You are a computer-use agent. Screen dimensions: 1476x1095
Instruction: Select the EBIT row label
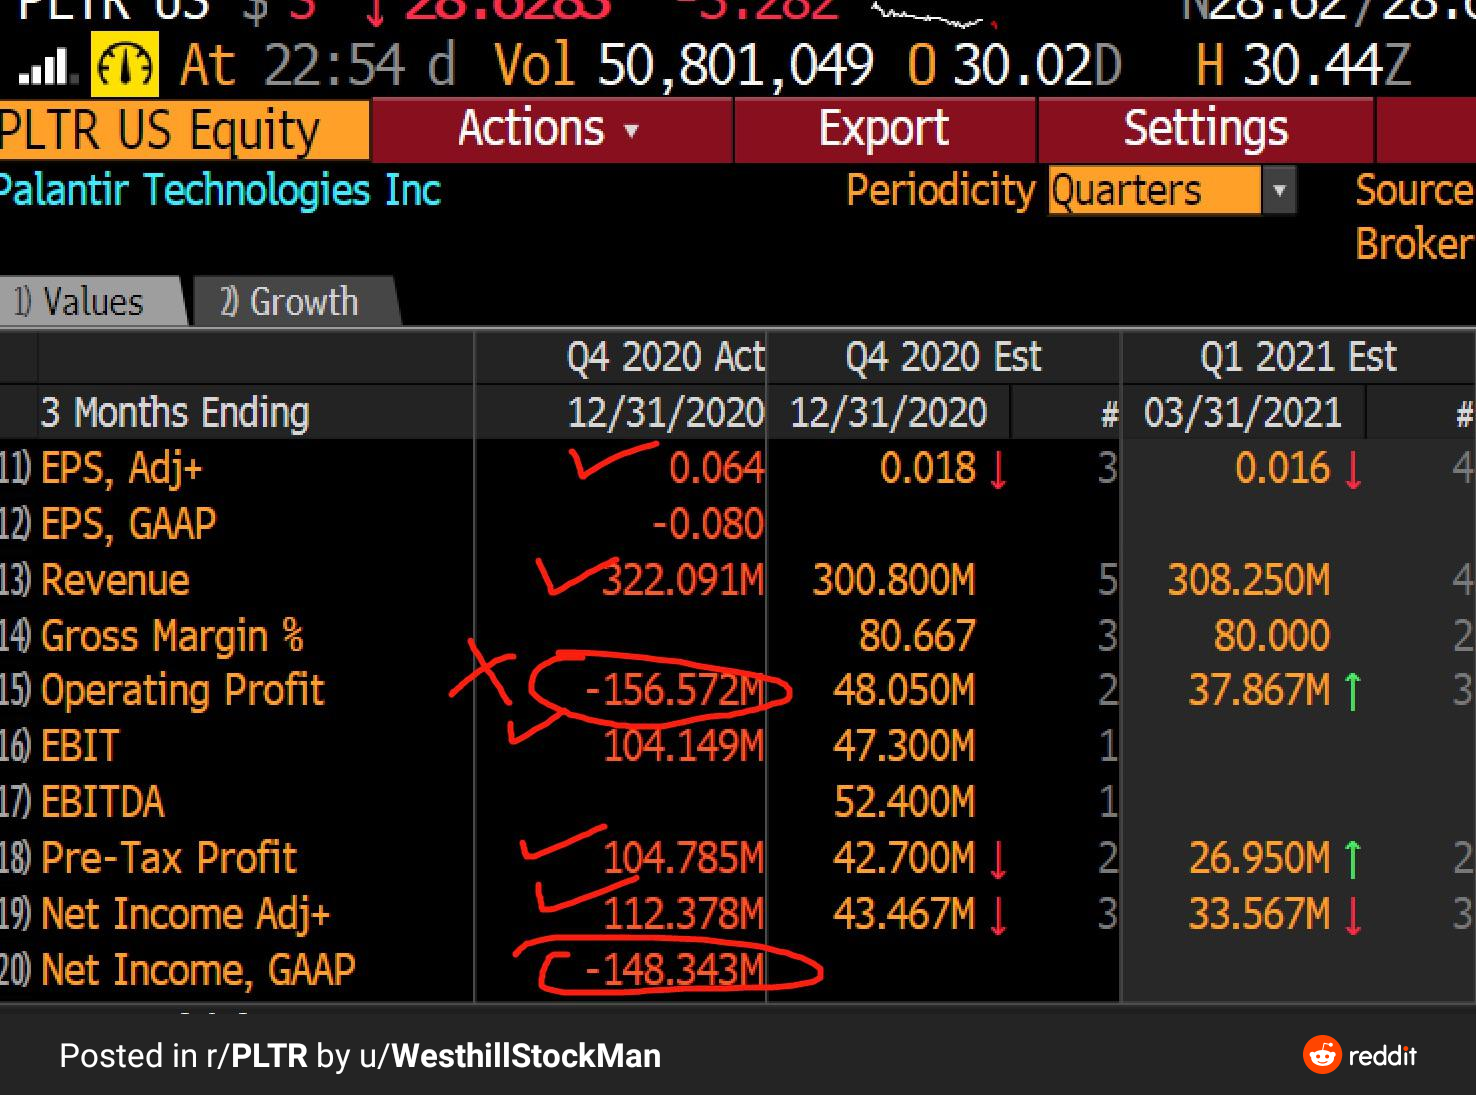coord(80,747)
